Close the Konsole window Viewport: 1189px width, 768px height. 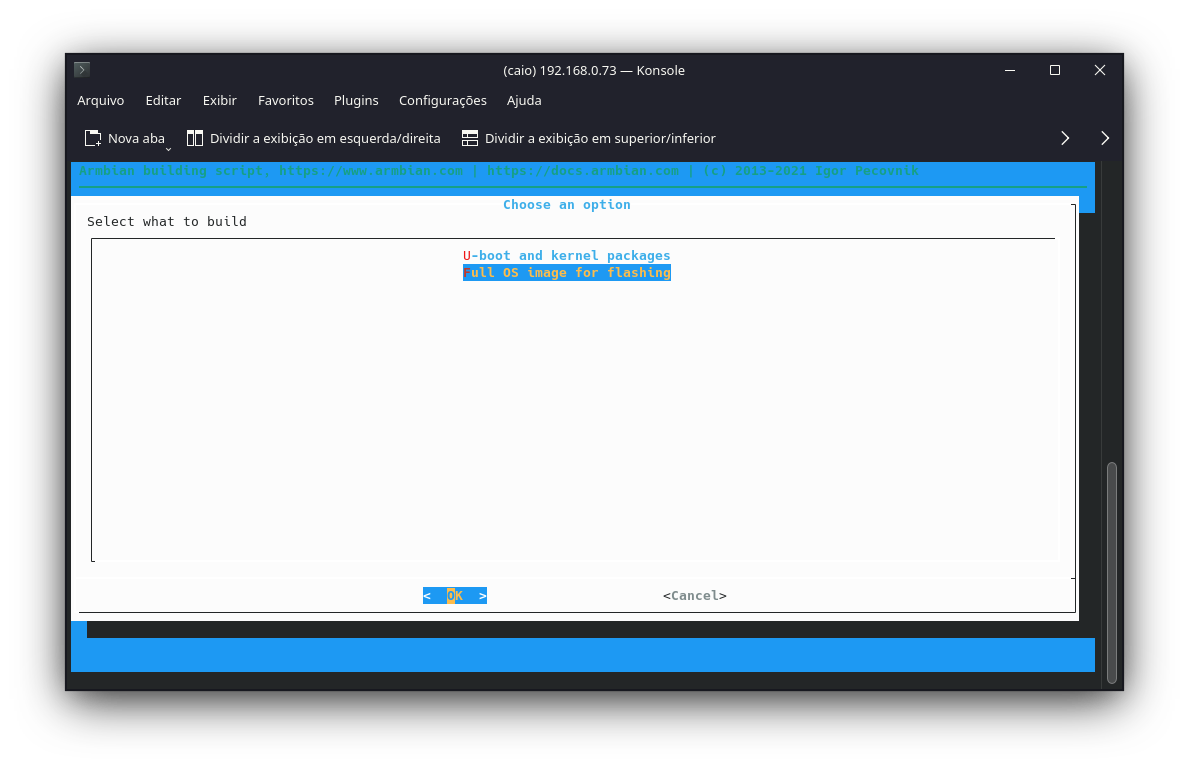tap(1100, 70)
